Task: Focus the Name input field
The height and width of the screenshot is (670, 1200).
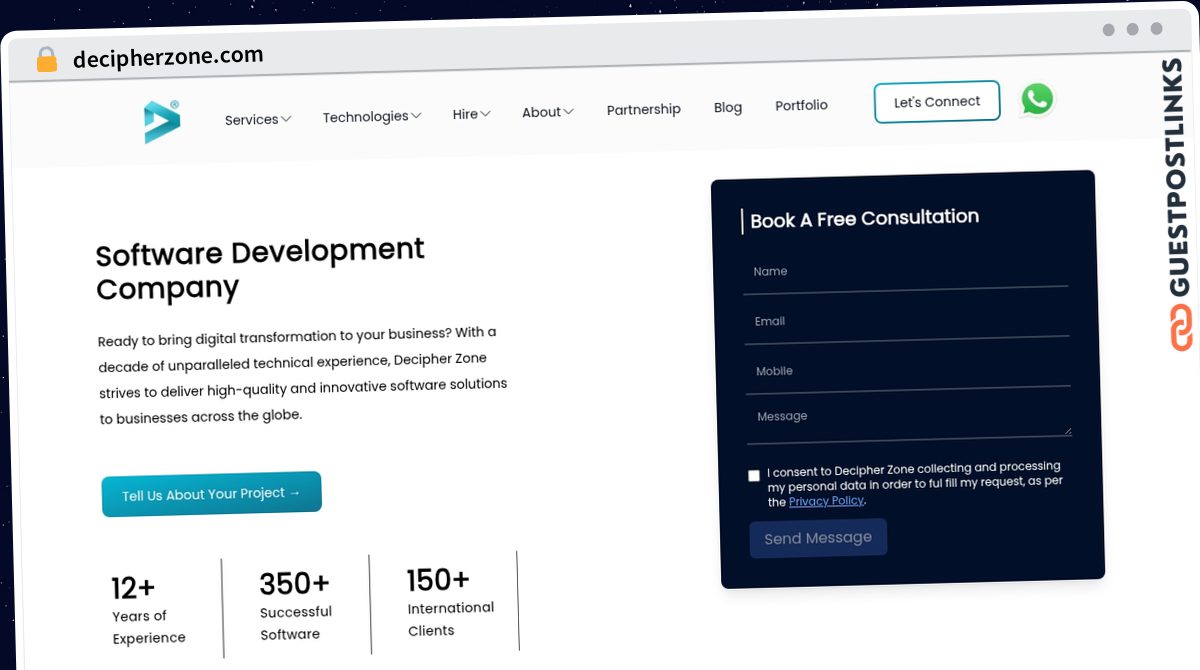Action: click(905, 273)
